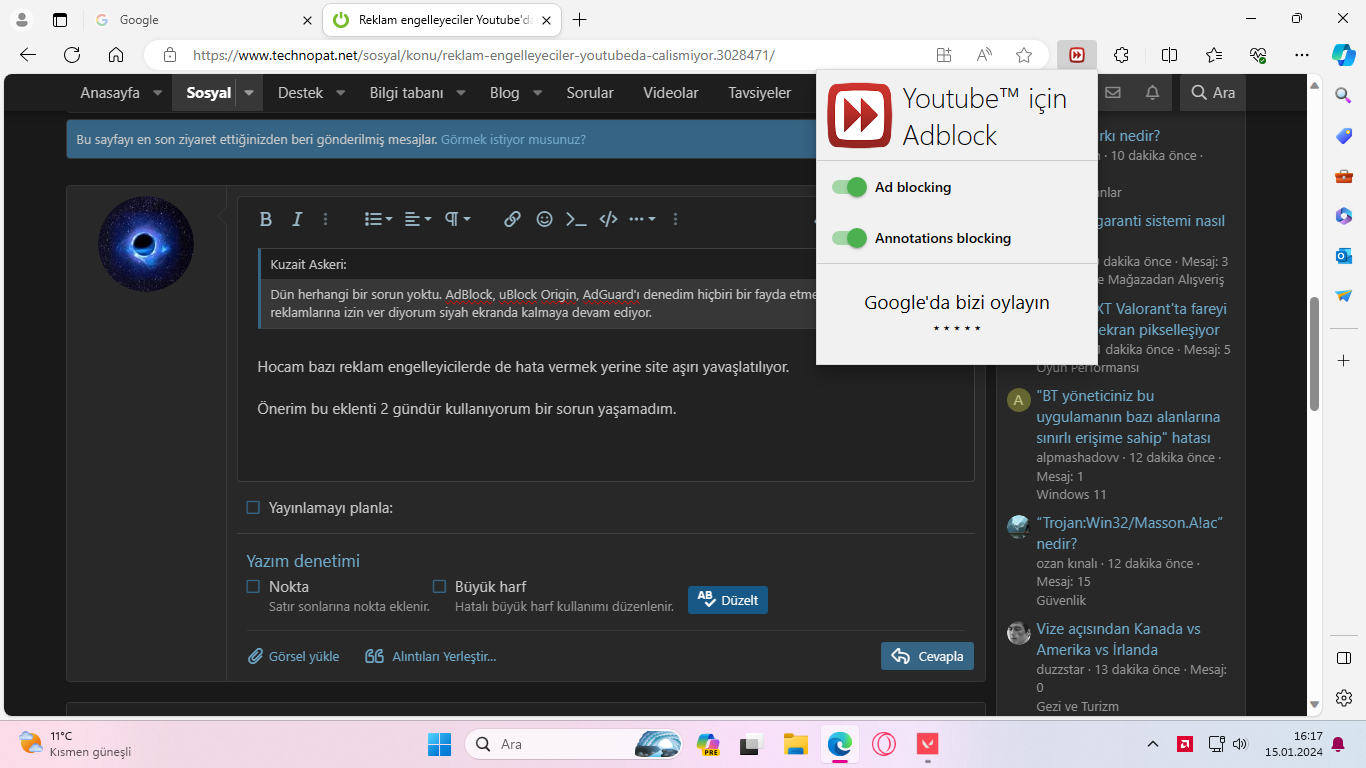Screen dimensions: 1366x768
Task: Expand the Destek menu arrow
Action: tap(340, 93)
